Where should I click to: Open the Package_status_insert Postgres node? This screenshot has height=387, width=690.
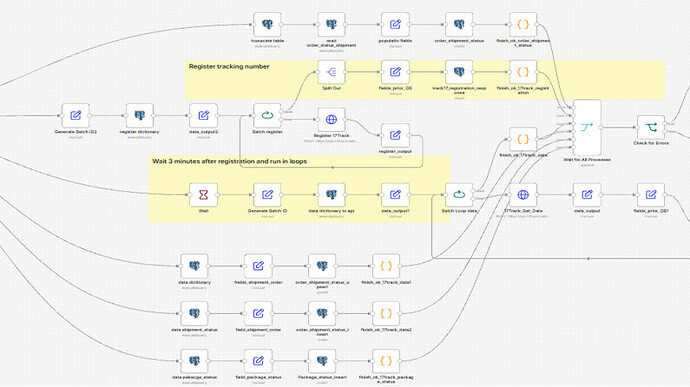pos(322,361)
